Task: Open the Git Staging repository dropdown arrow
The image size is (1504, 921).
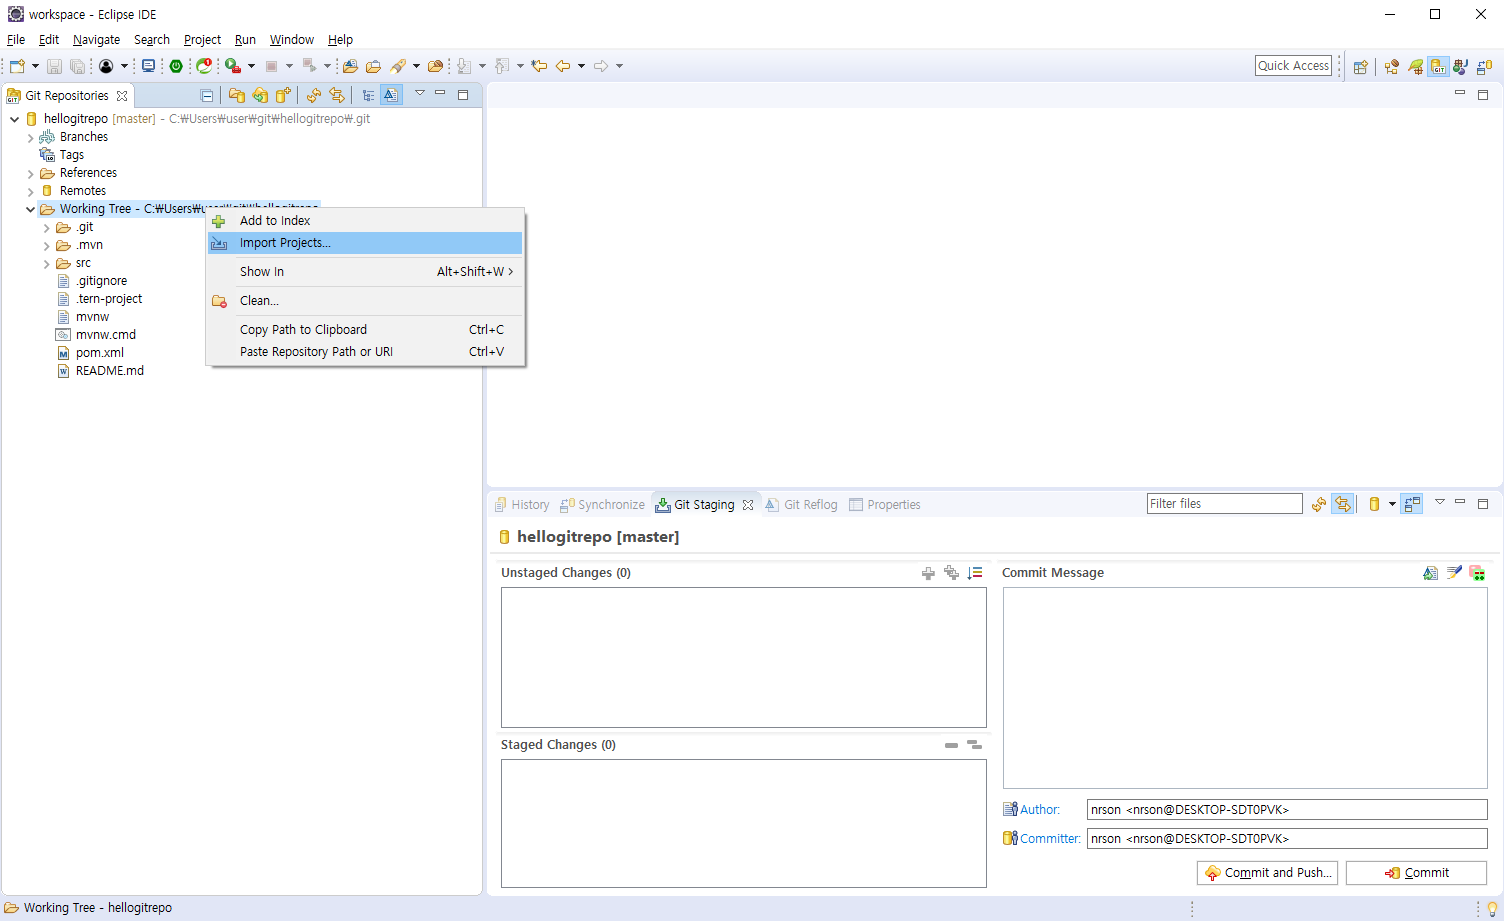Action: coord(1392,504)
